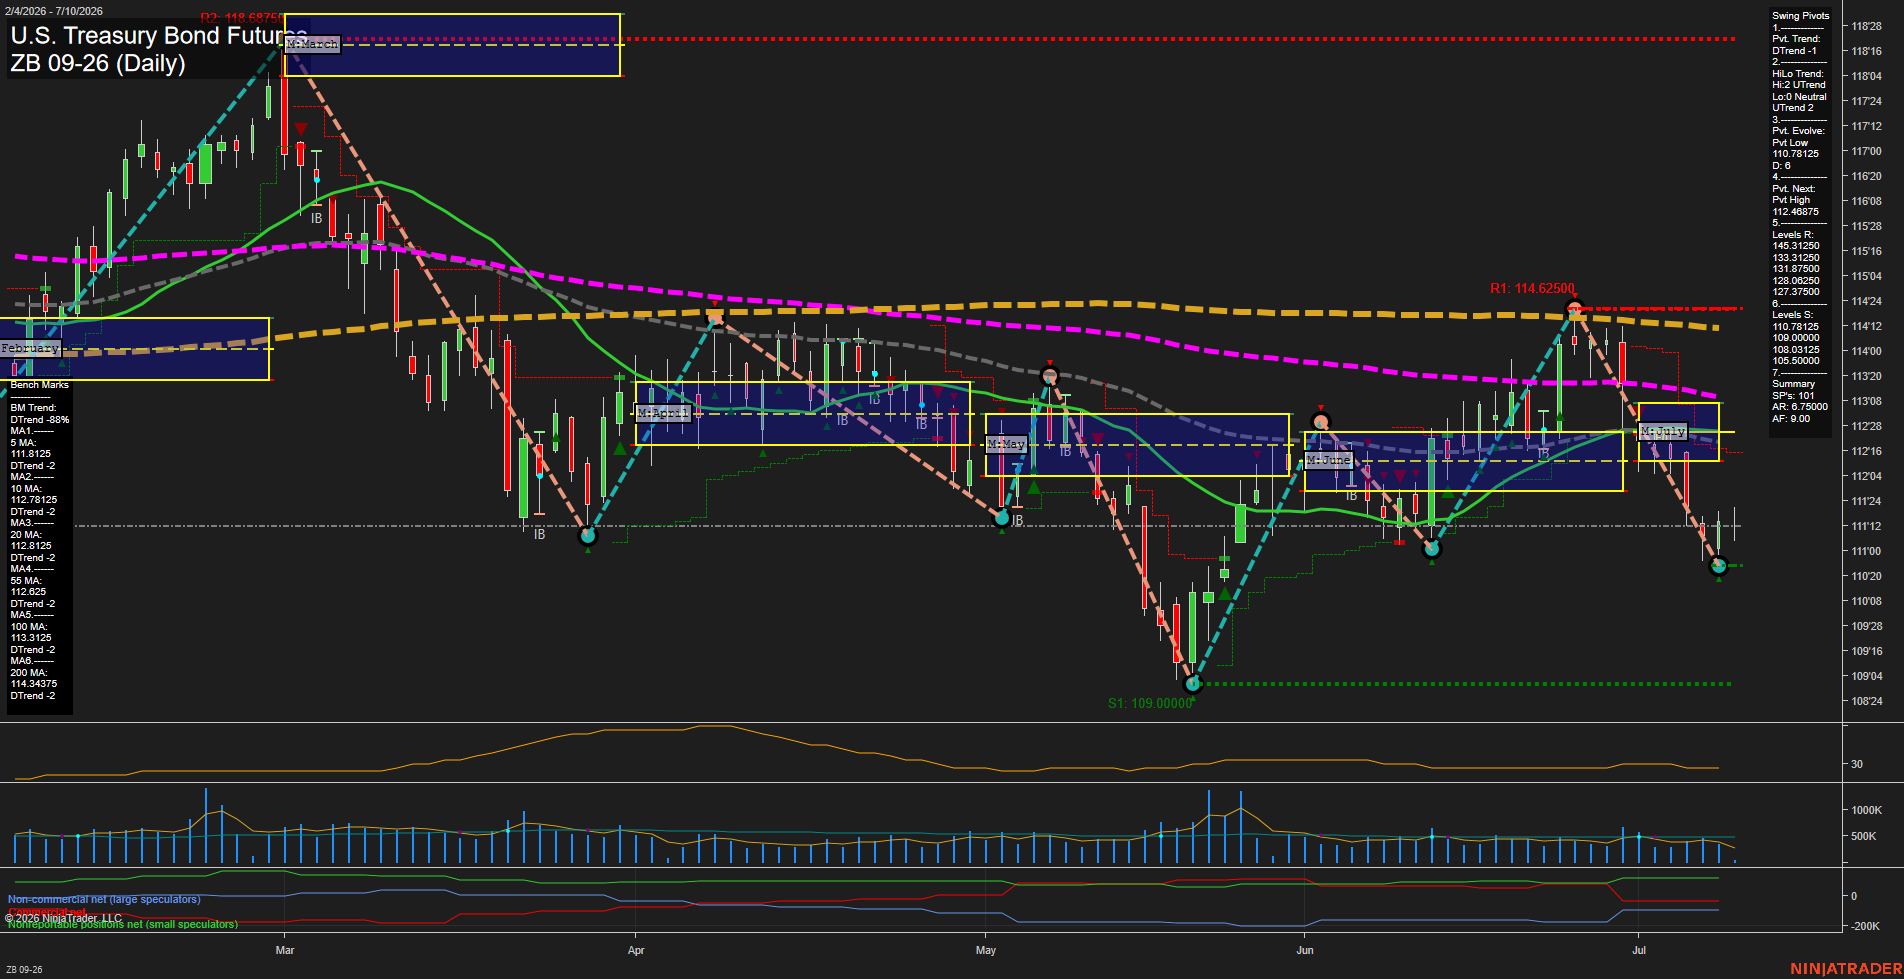Click the M:July monthly range label

pos(1663,432)
